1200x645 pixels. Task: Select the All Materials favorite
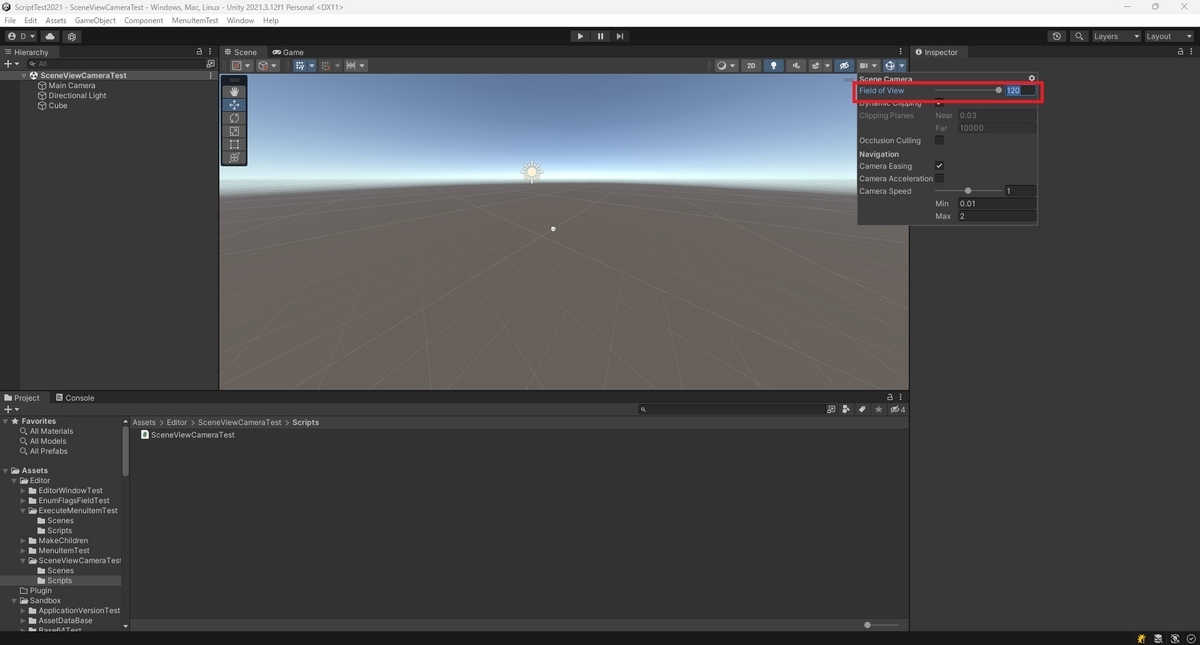(x=51, y=431)
